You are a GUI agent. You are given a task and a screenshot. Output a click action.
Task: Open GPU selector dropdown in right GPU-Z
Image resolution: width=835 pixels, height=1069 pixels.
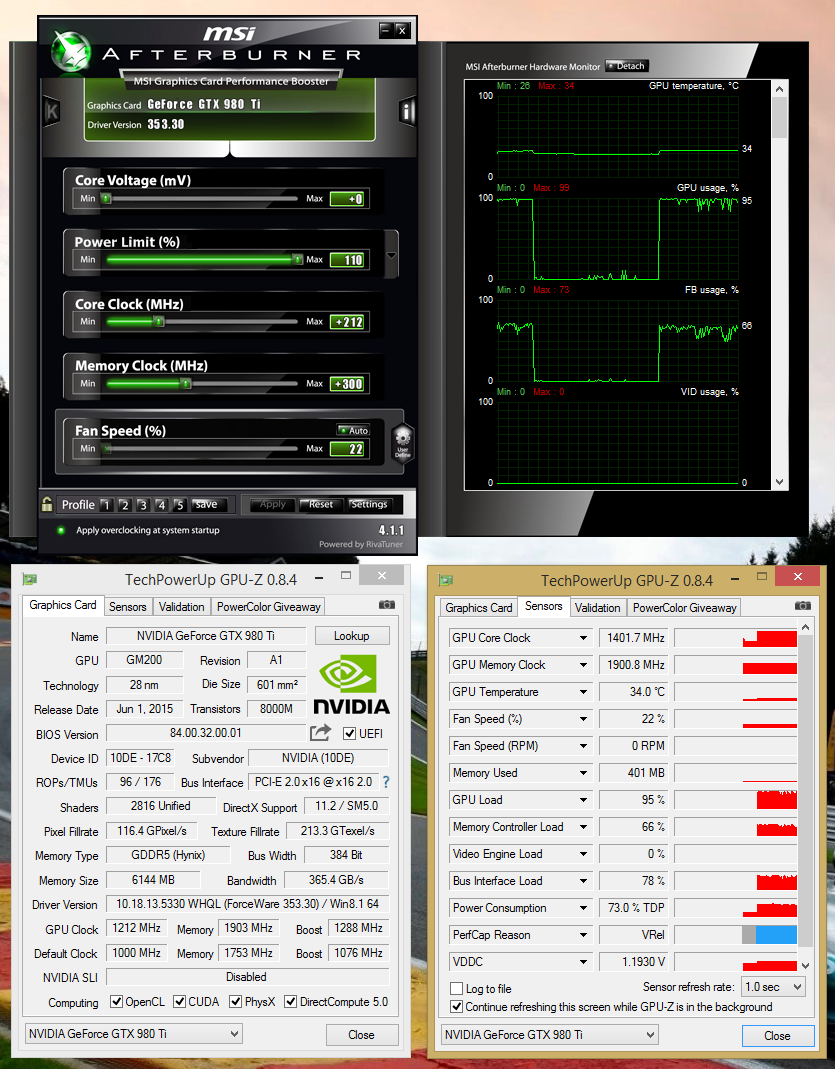coord(549,1034)
